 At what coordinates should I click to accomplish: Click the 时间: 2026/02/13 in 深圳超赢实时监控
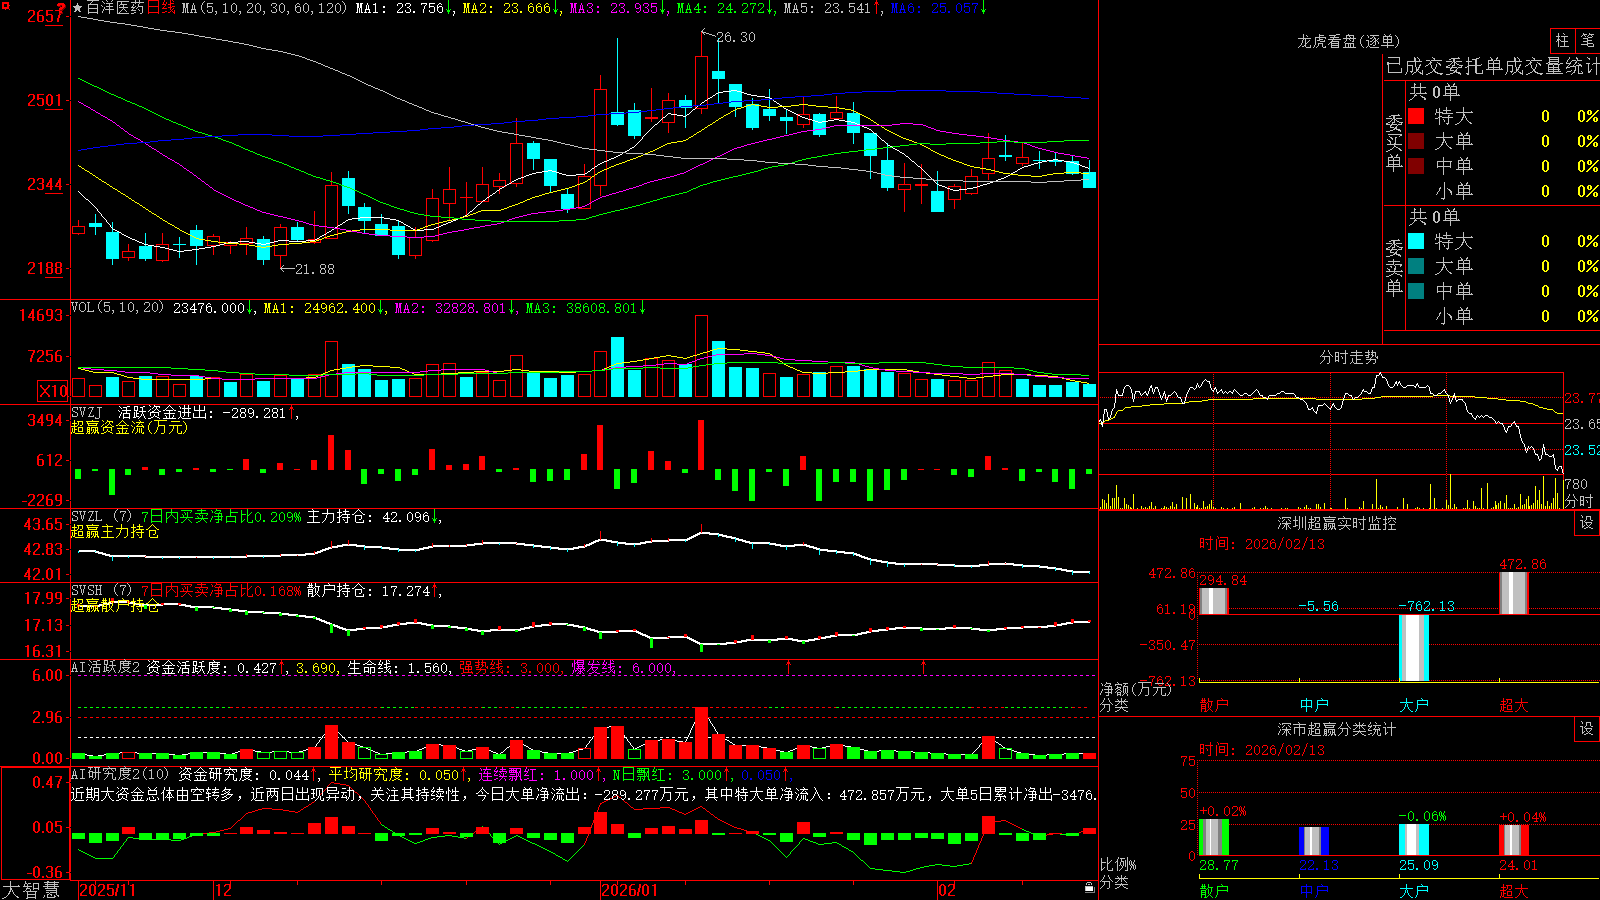coord(1261,544)
